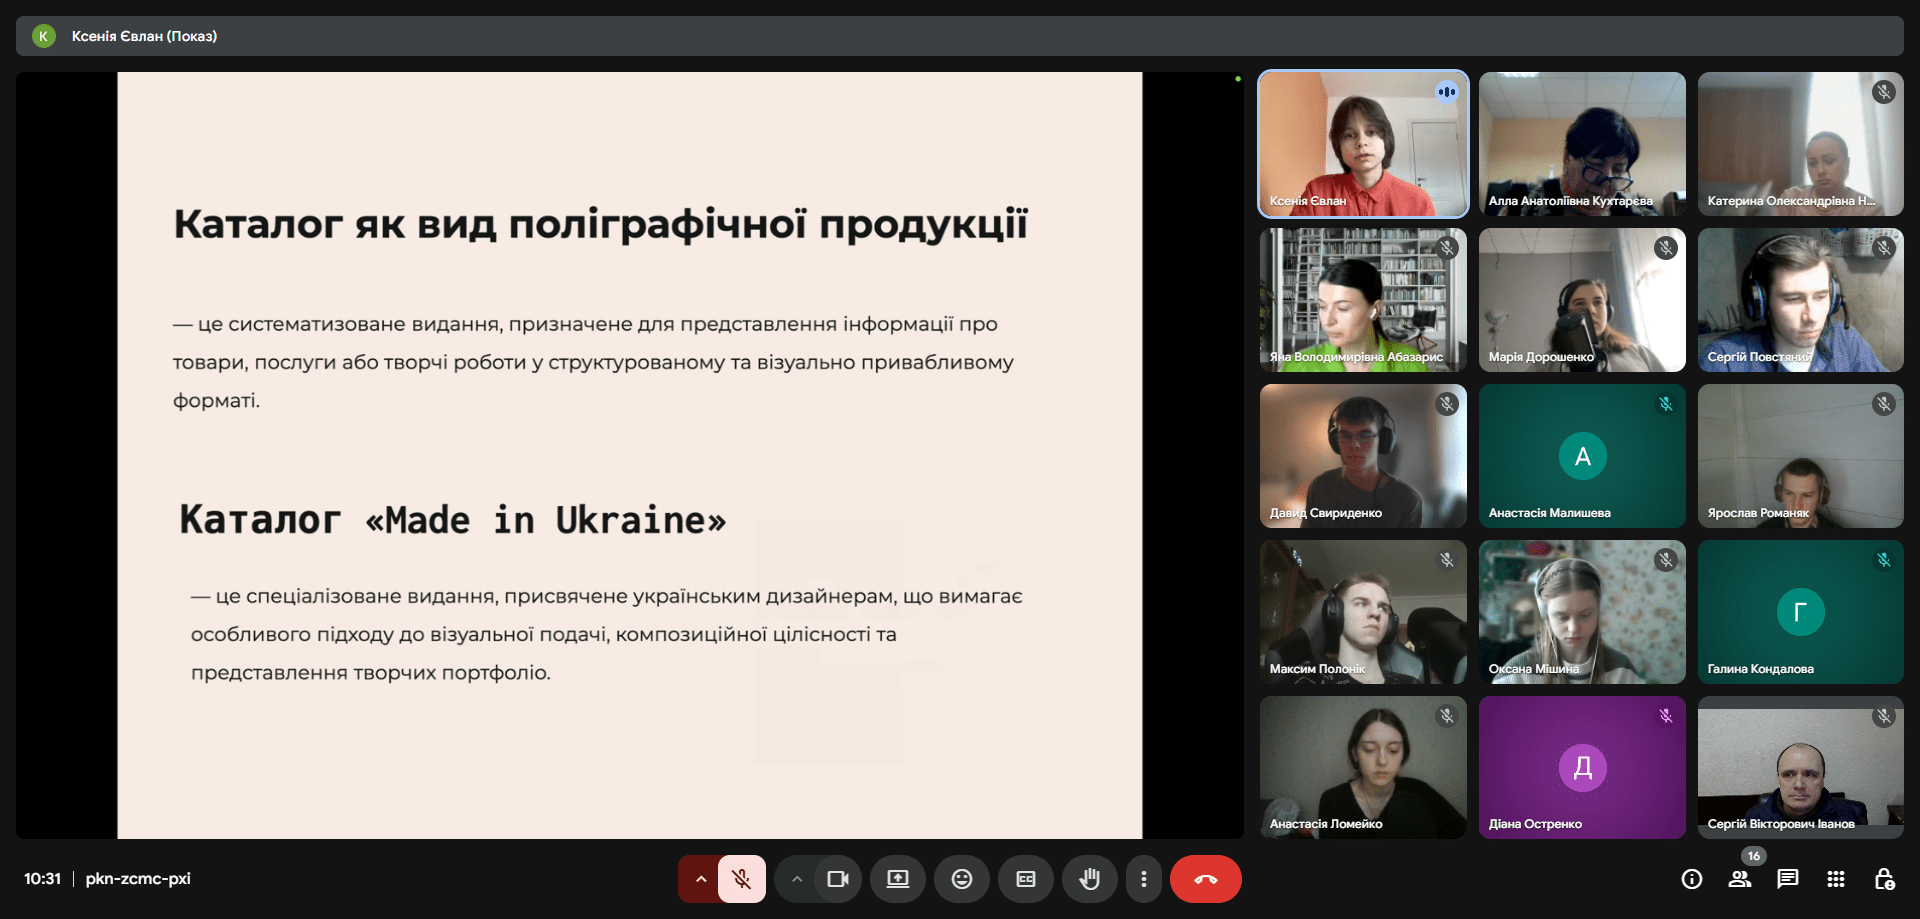Expand audio settings chevron next to microphone
This screenshot has width=1920, height=919.
pos(700,879)
